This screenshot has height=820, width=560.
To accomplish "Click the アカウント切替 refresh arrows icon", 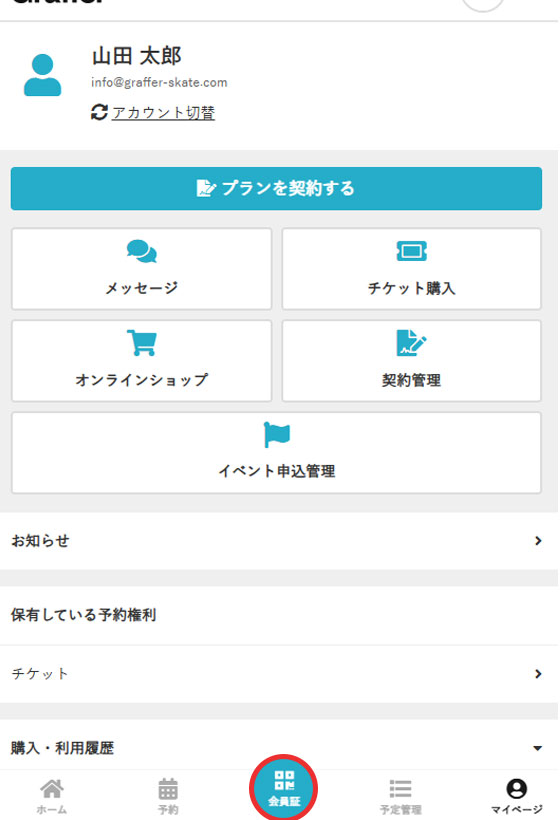I will [99, 112].
